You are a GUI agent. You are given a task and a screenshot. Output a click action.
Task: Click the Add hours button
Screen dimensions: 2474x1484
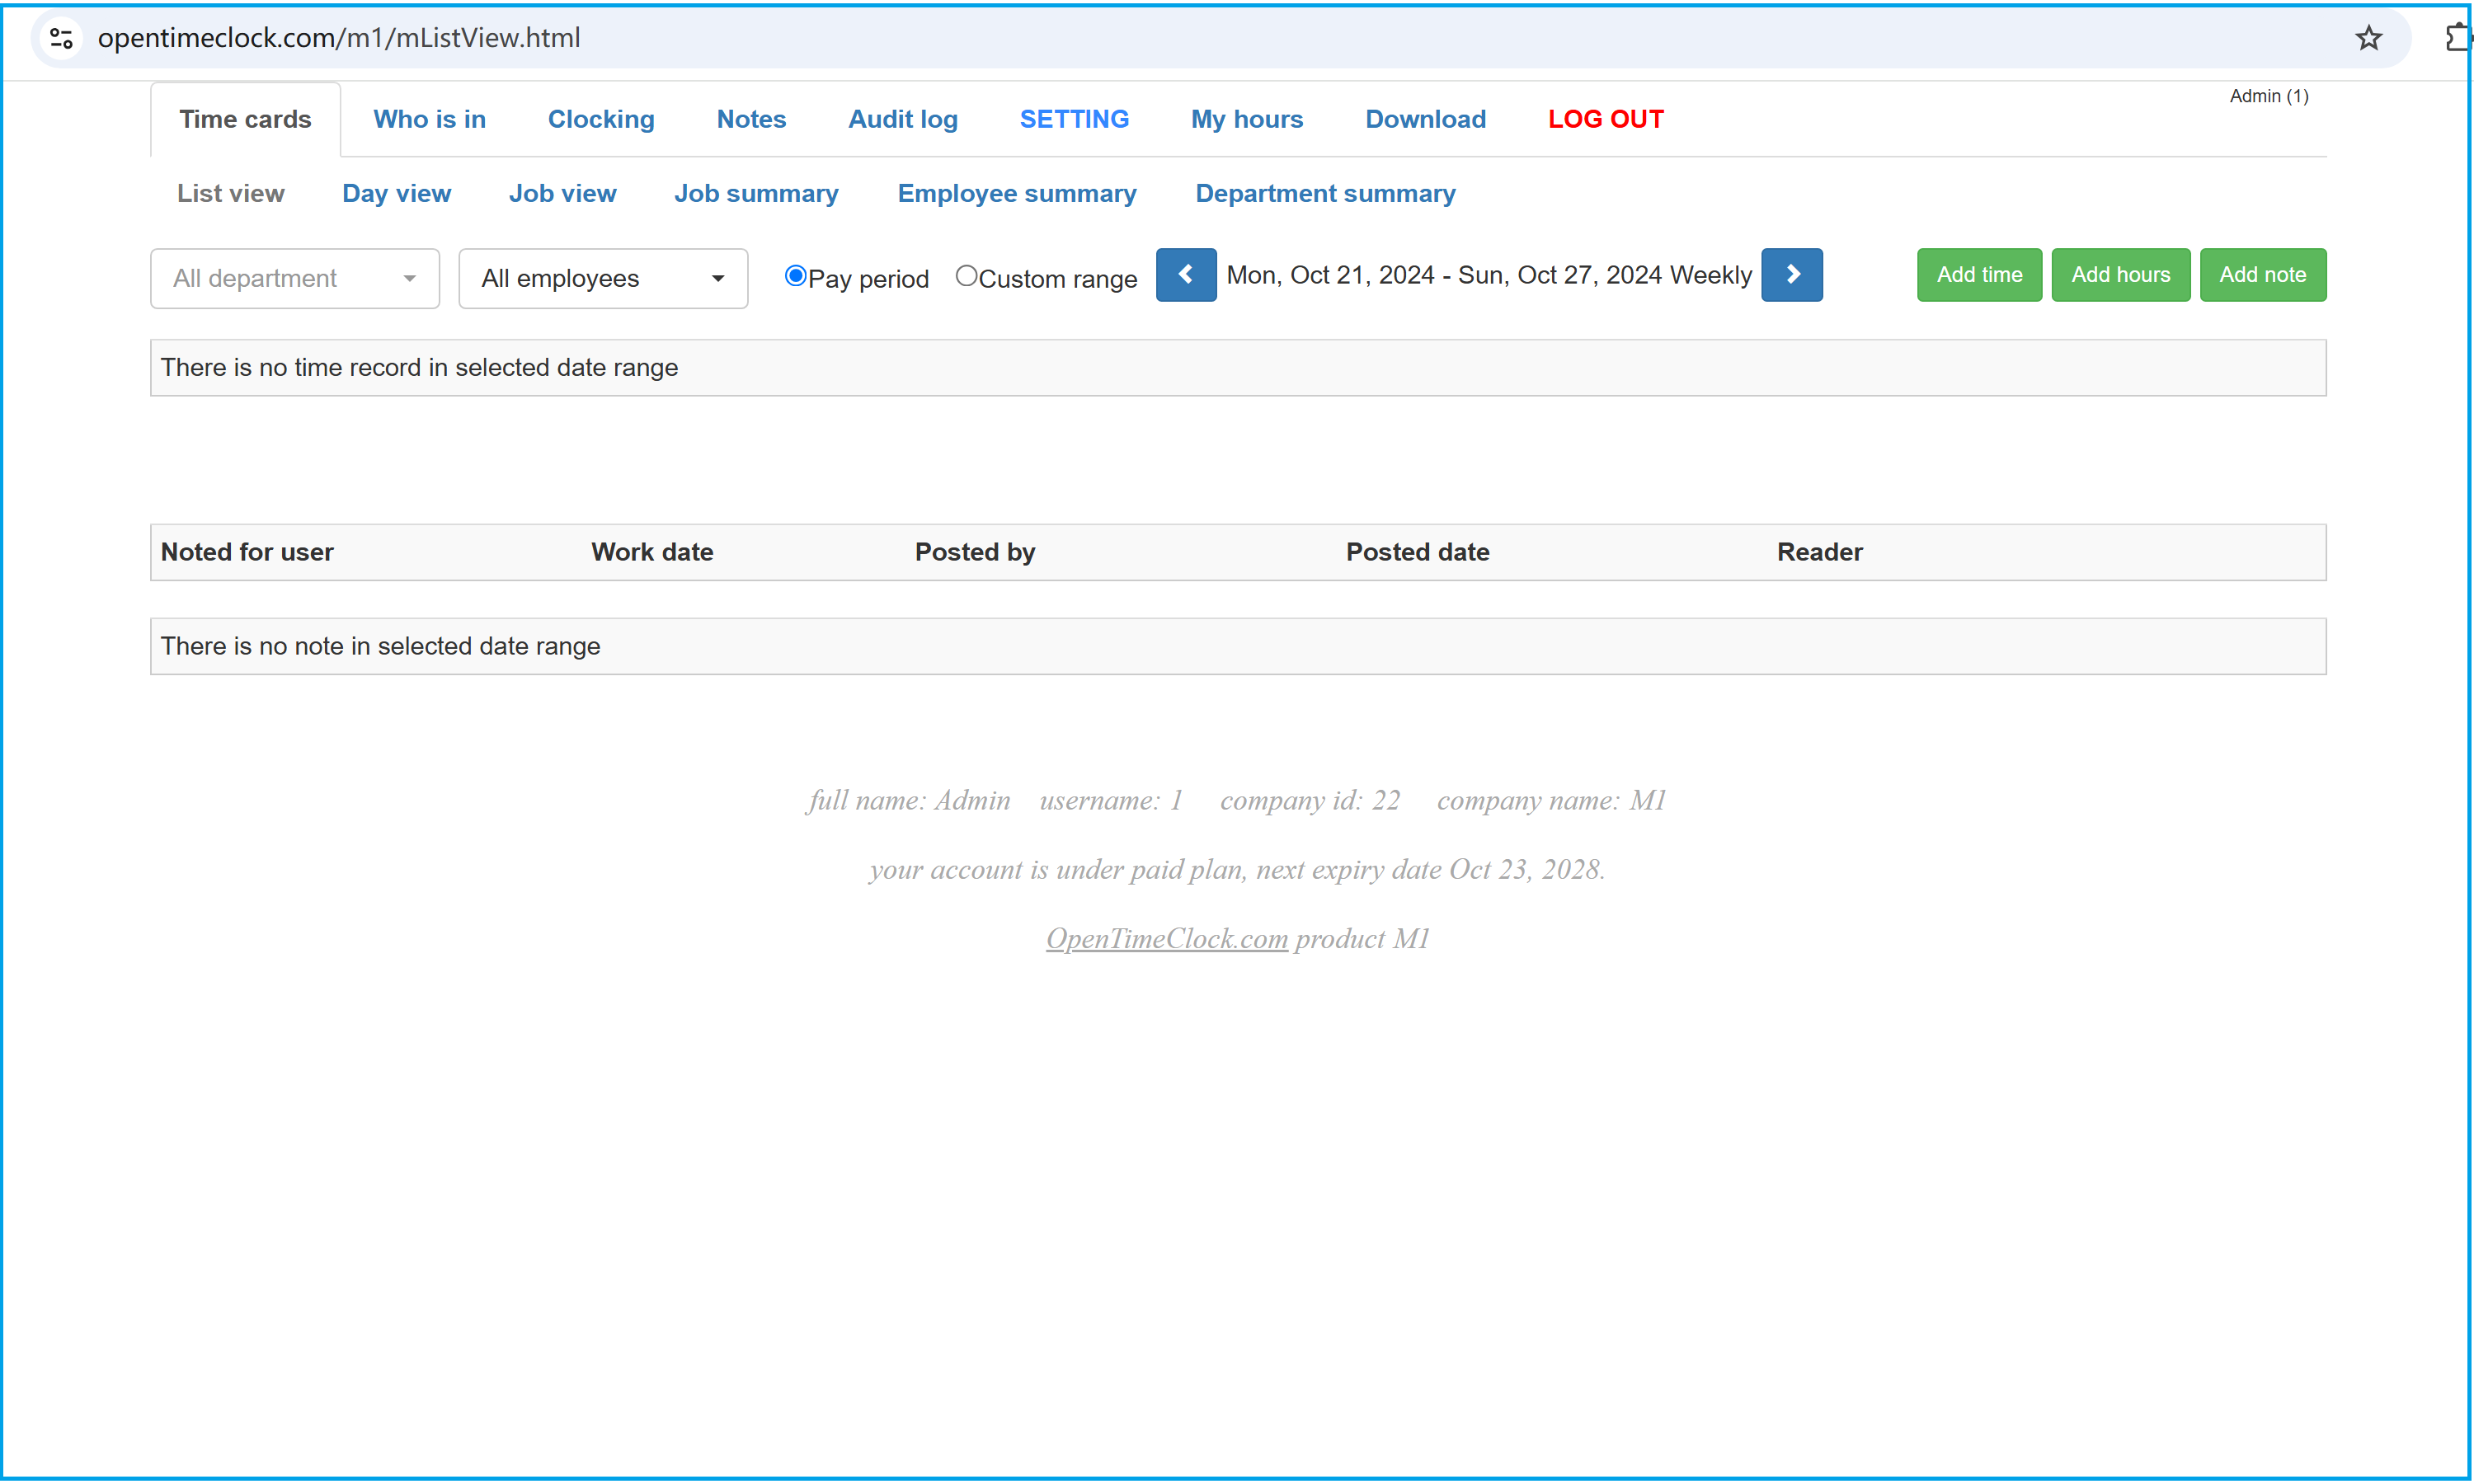tap(2120, 275)
